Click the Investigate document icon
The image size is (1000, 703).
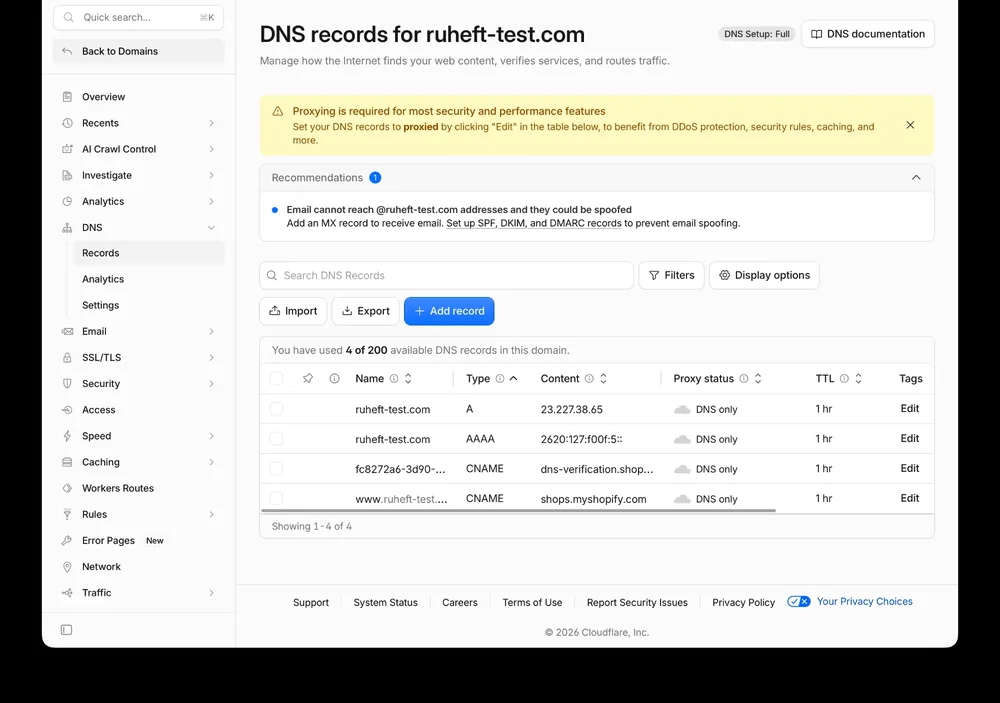tap(67, 175)
